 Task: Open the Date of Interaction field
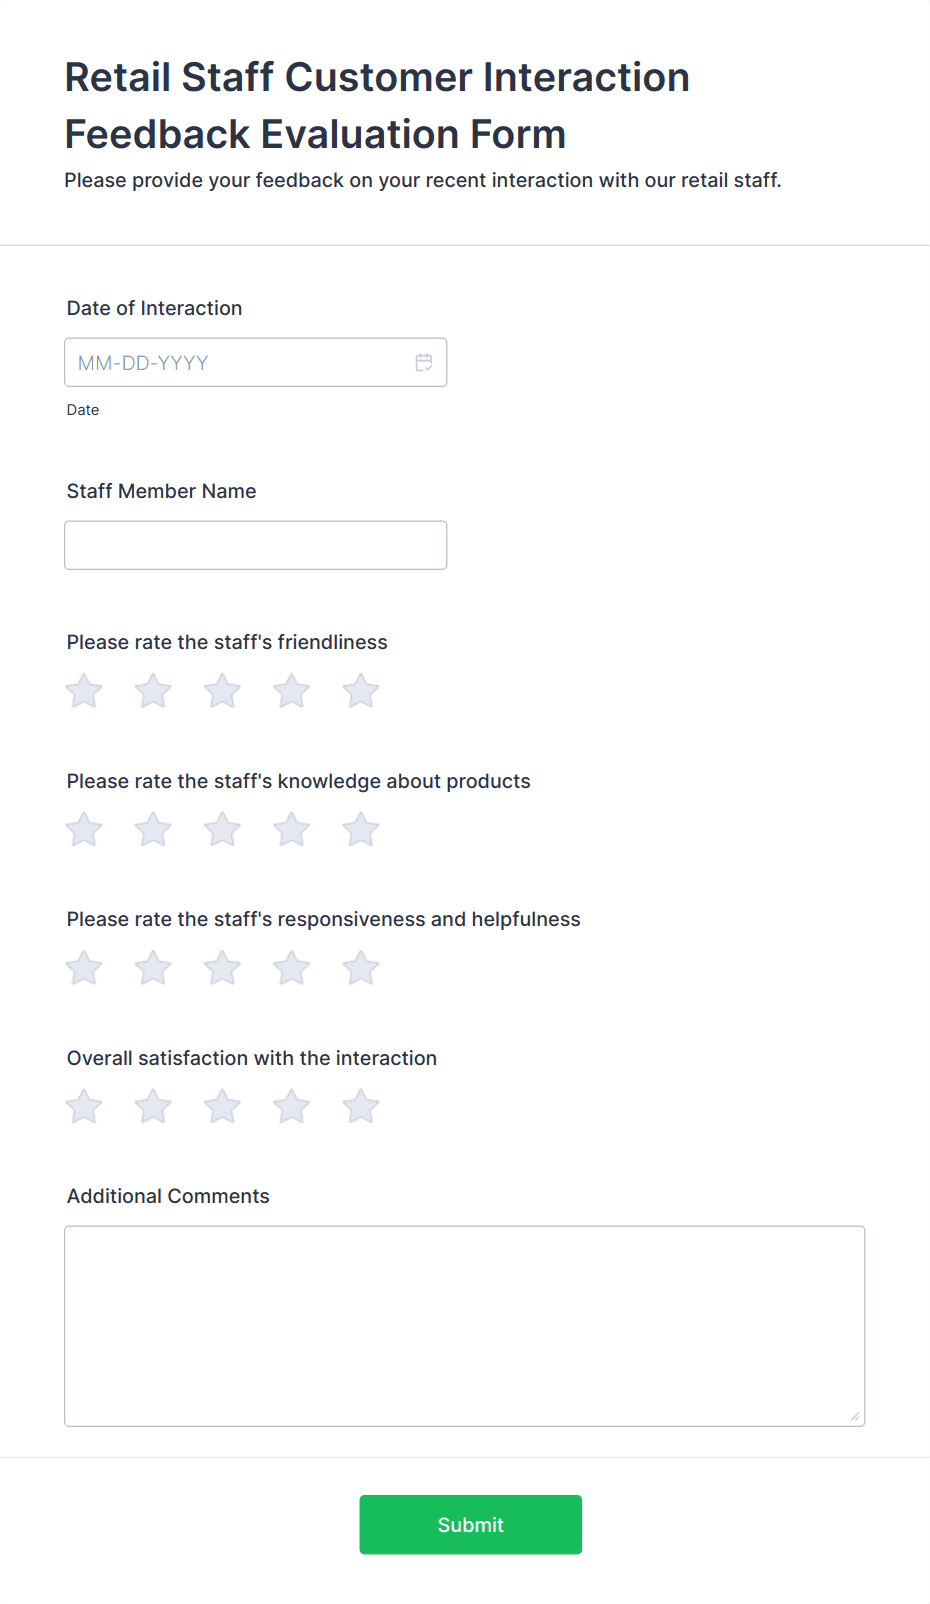(x=255, y=362)
